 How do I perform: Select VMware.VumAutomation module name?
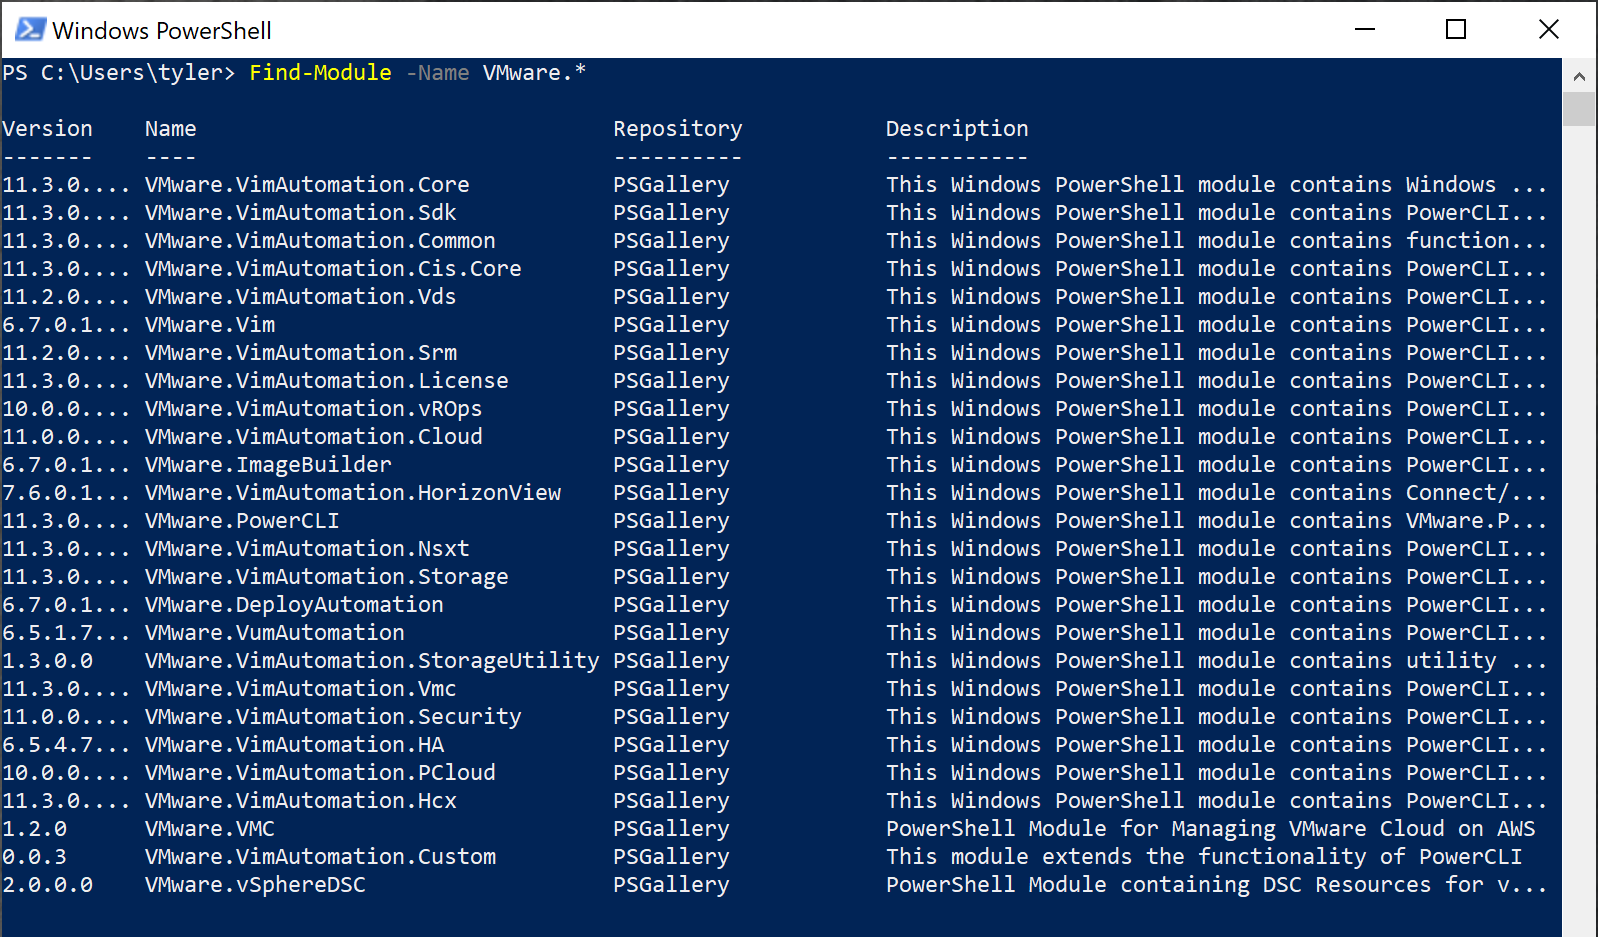point(275,633)
